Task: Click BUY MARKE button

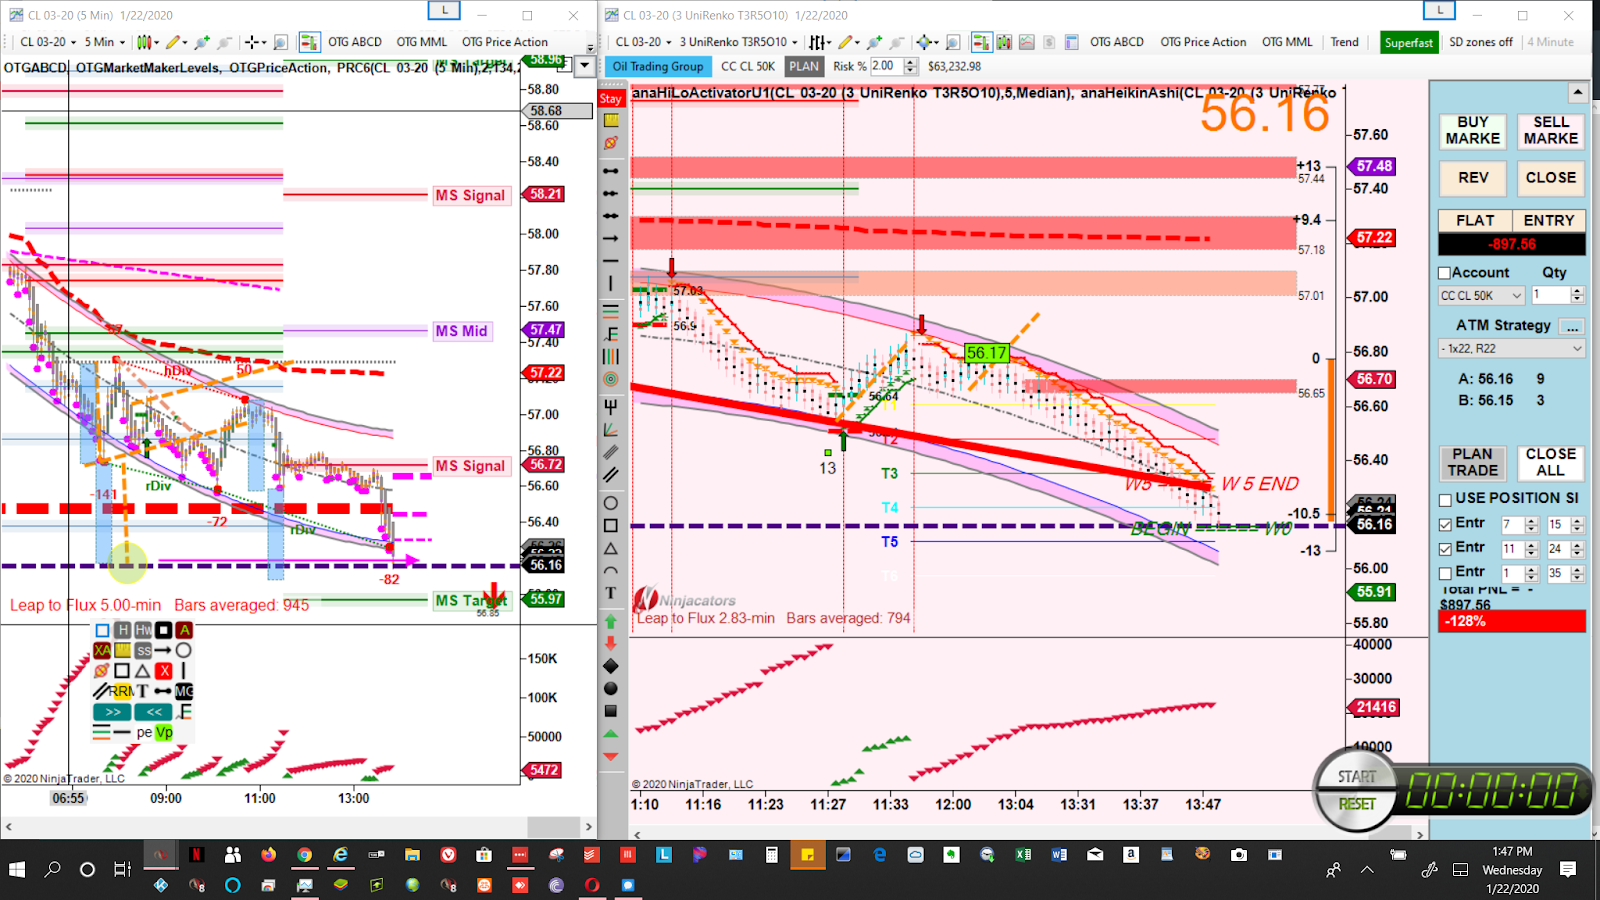Action: click(1473, 130)
